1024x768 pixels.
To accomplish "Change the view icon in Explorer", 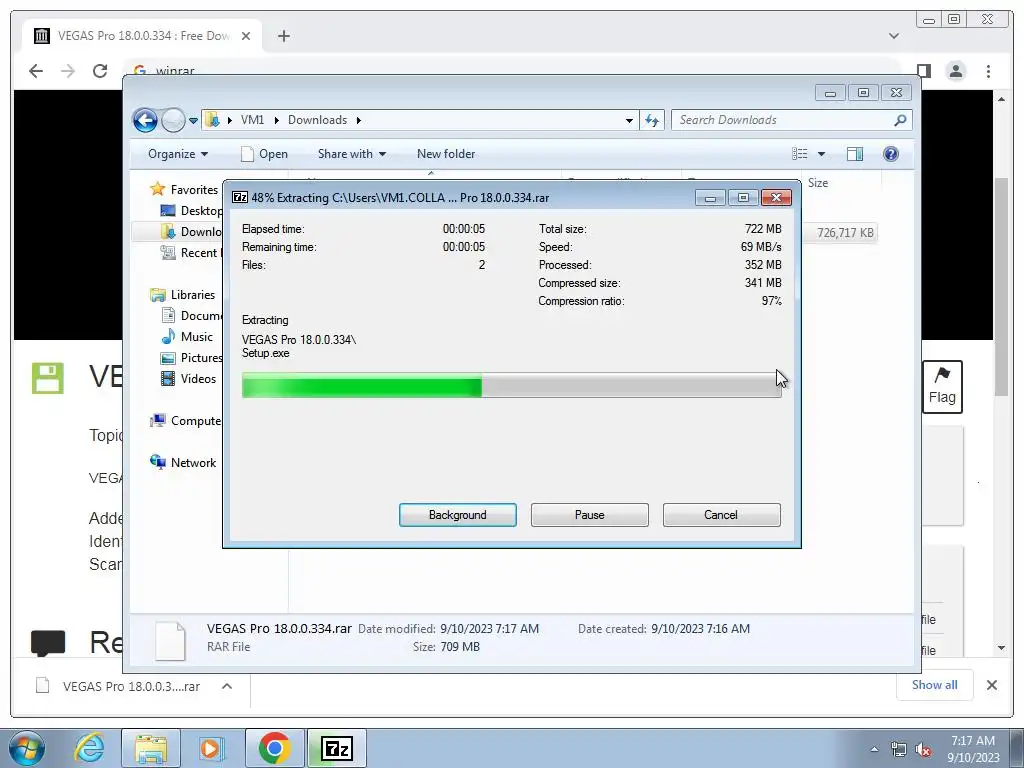I will pos(800,154).
